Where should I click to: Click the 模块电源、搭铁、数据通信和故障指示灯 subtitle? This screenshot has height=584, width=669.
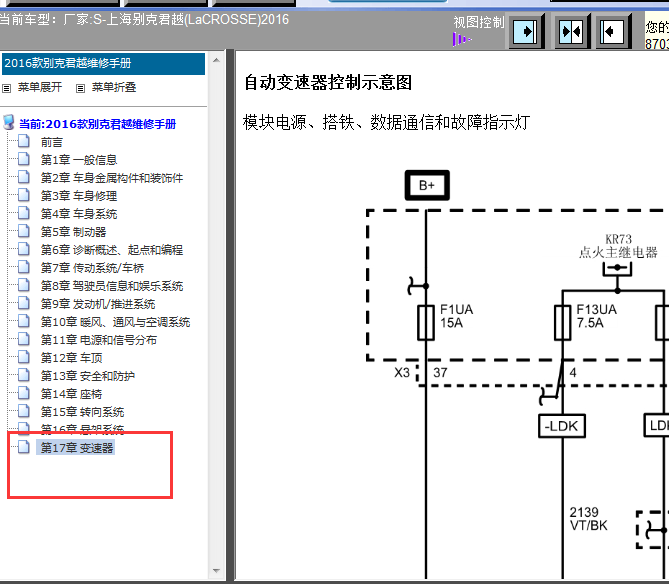pyautogui.click(x=387, y=122)
